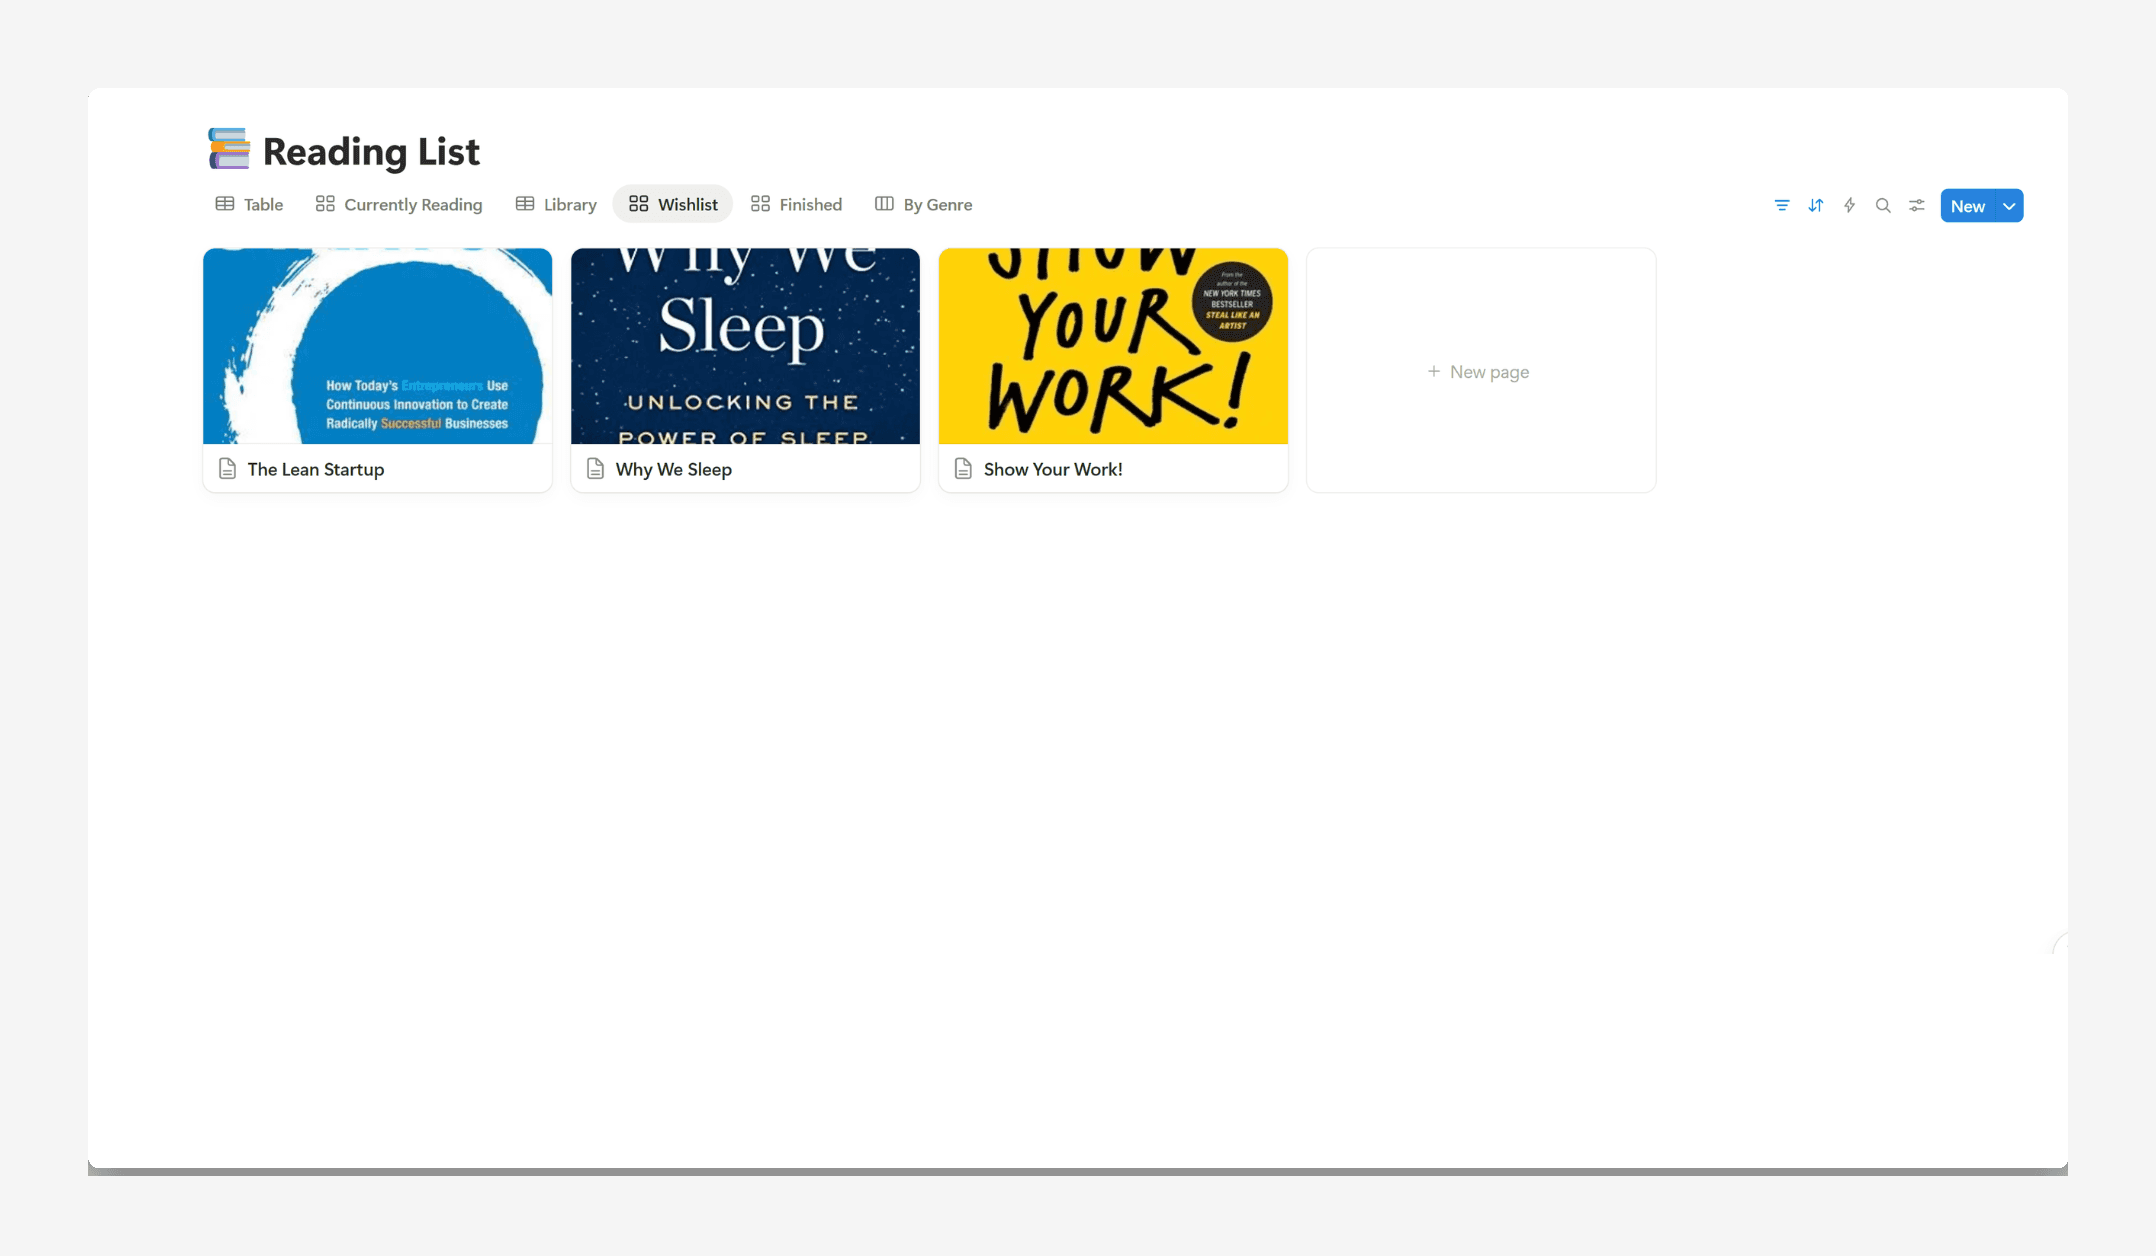Open the Finished view
This screenshot has width=2156, height=1256.
pos(810,204)
